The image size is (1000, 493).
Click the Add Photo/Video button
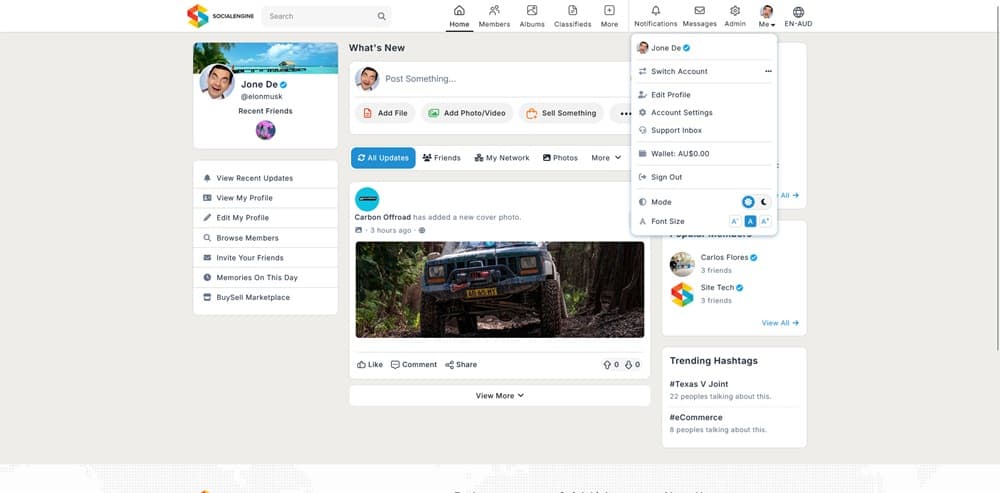click(465, 113)
